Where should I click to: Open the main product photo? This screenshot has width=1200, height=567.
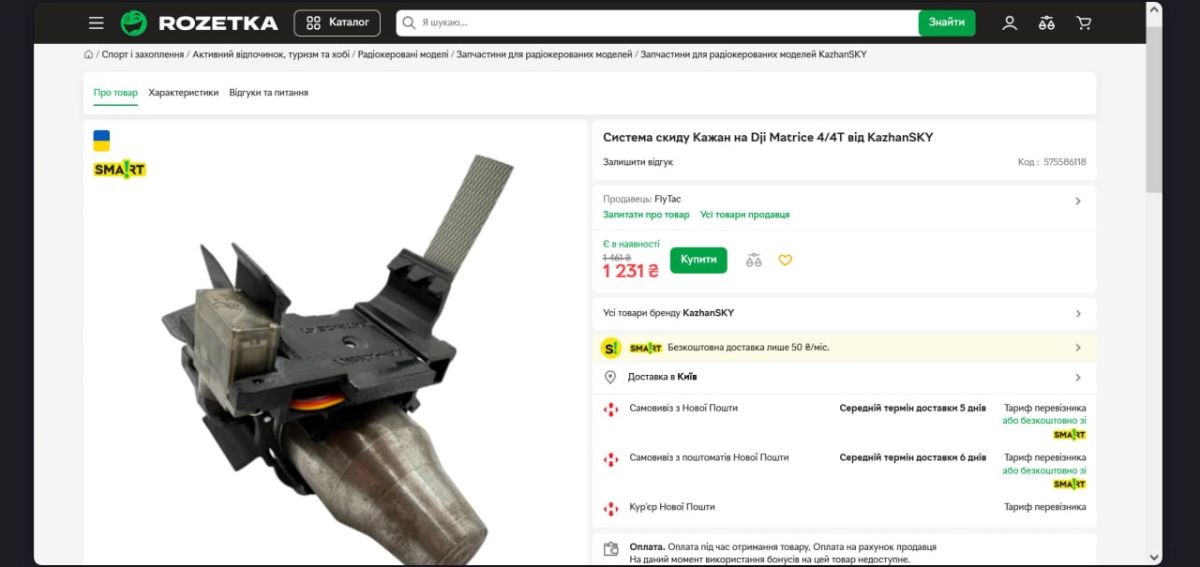pos(336,360)
